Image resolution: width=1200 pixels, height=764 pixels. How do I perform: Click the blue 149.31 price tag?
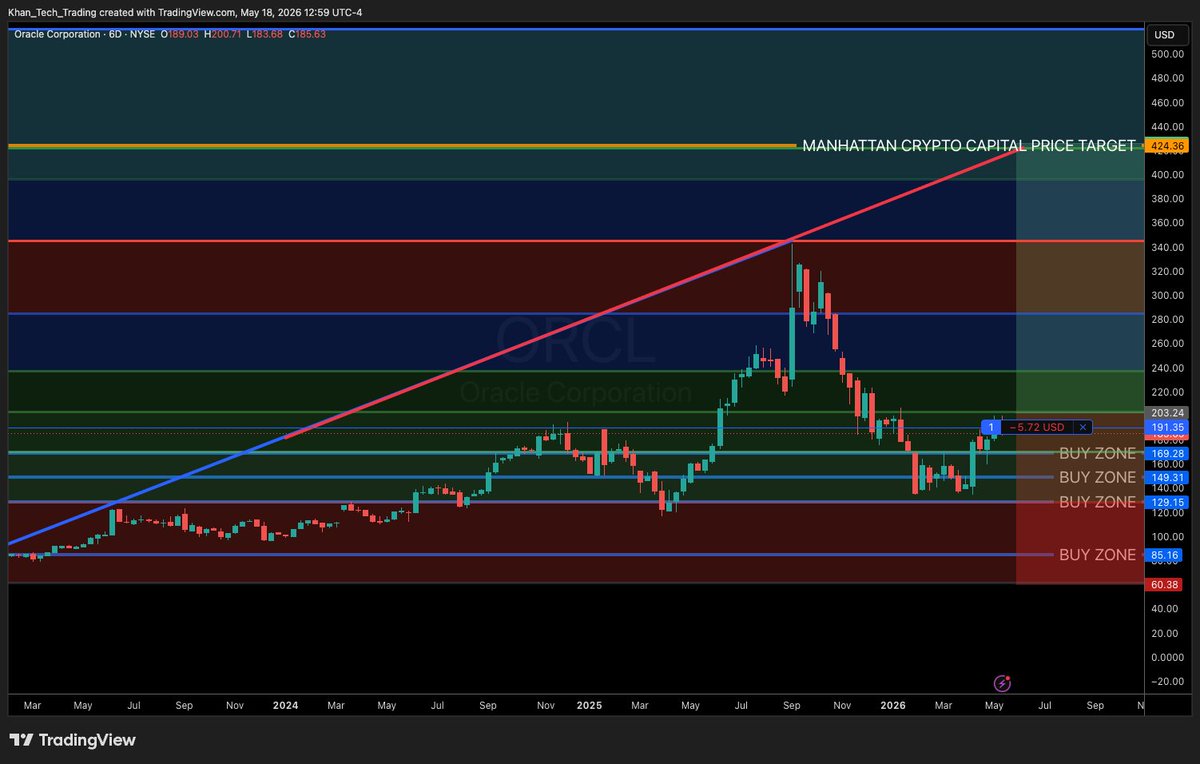tap(1168, 477)
